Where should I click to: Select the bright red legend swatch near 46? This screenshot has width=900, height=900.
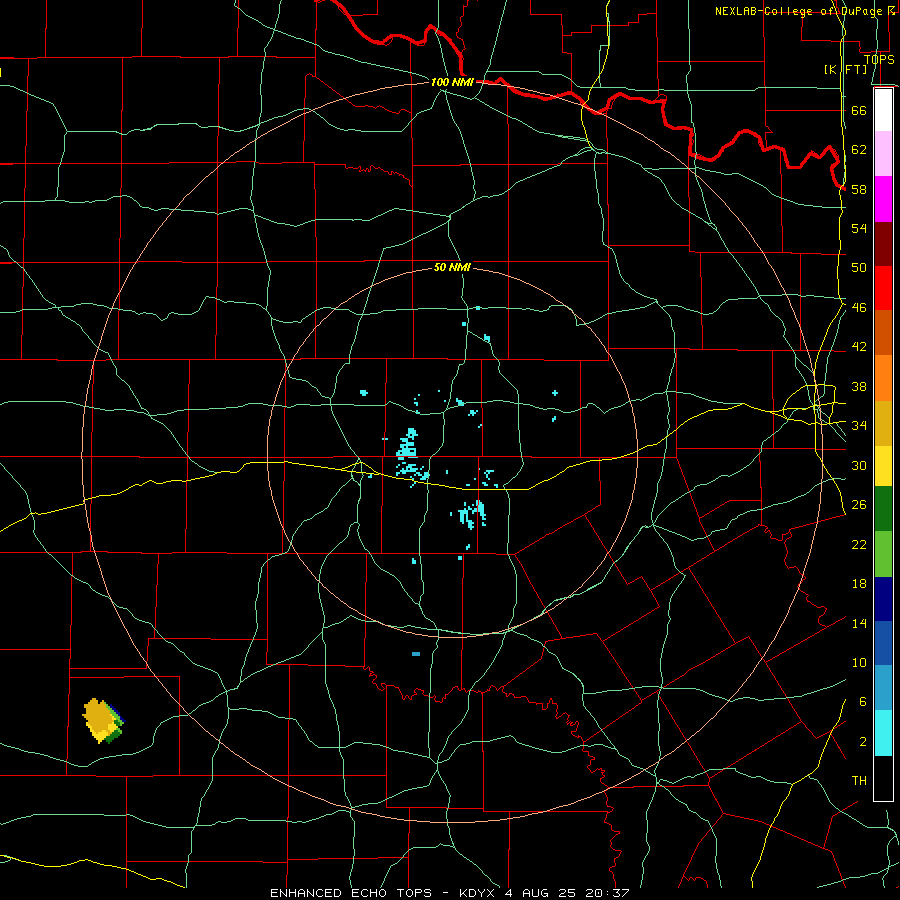tap(883, 288)
